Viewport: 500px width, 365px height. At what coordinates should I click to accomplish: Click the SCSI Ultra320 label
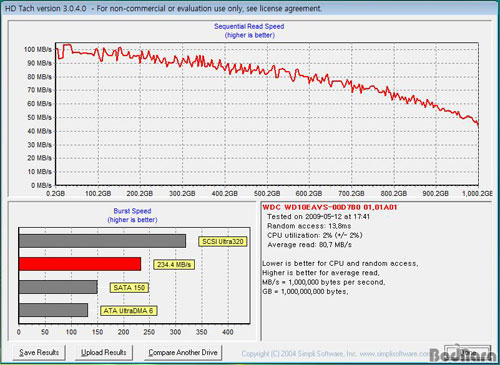223,241
